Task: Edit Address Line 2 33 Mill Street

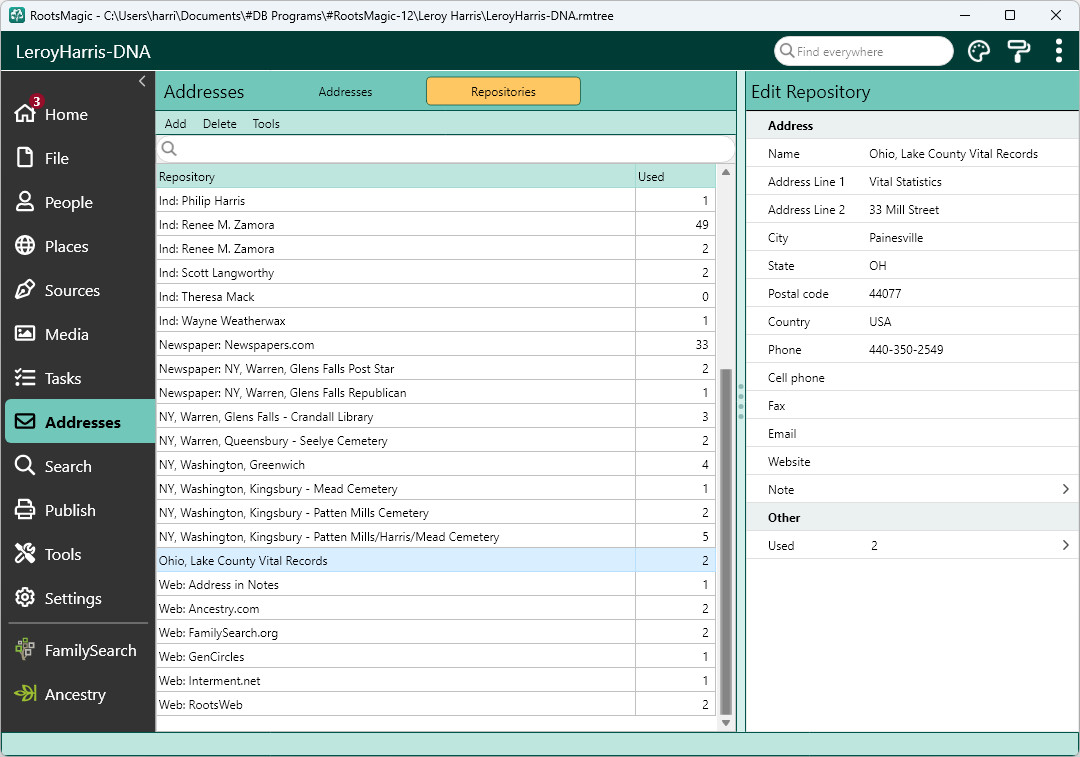Action: click(904, 209)
